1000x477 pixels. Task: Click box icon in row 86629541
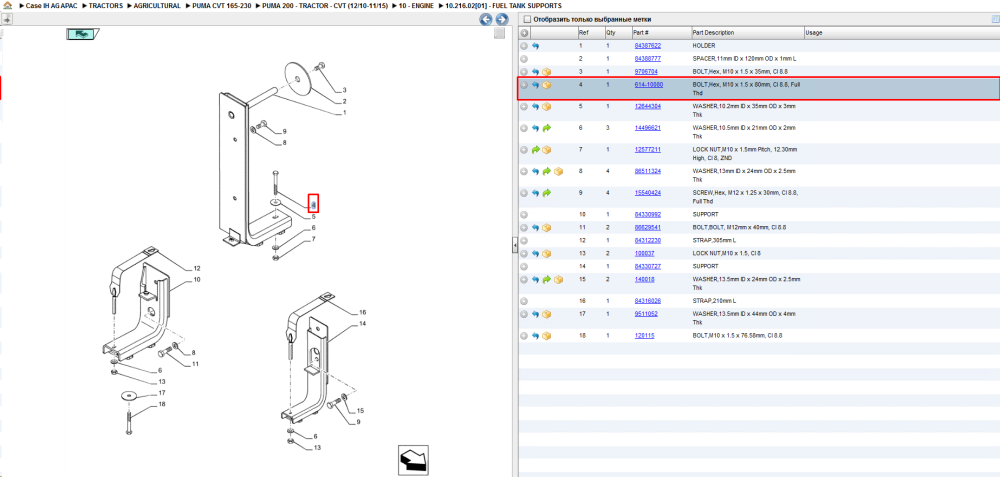point(547,228)
